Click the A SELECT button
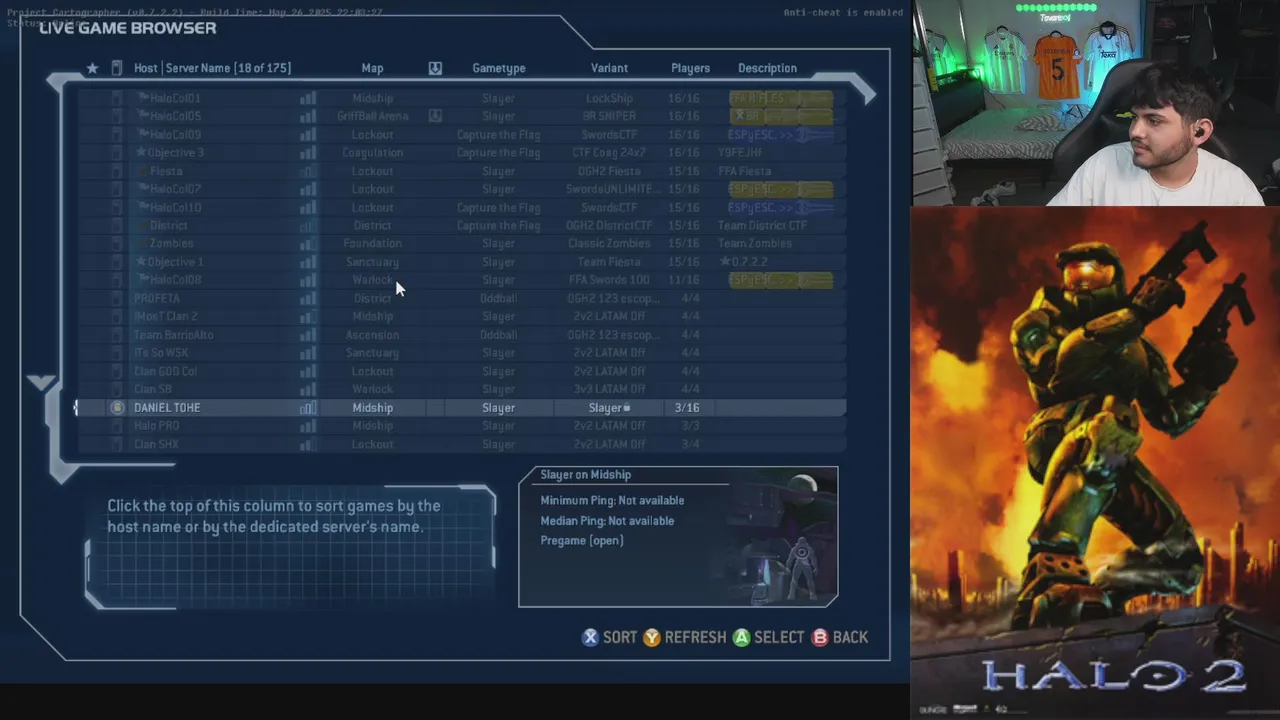 (768, 637)
